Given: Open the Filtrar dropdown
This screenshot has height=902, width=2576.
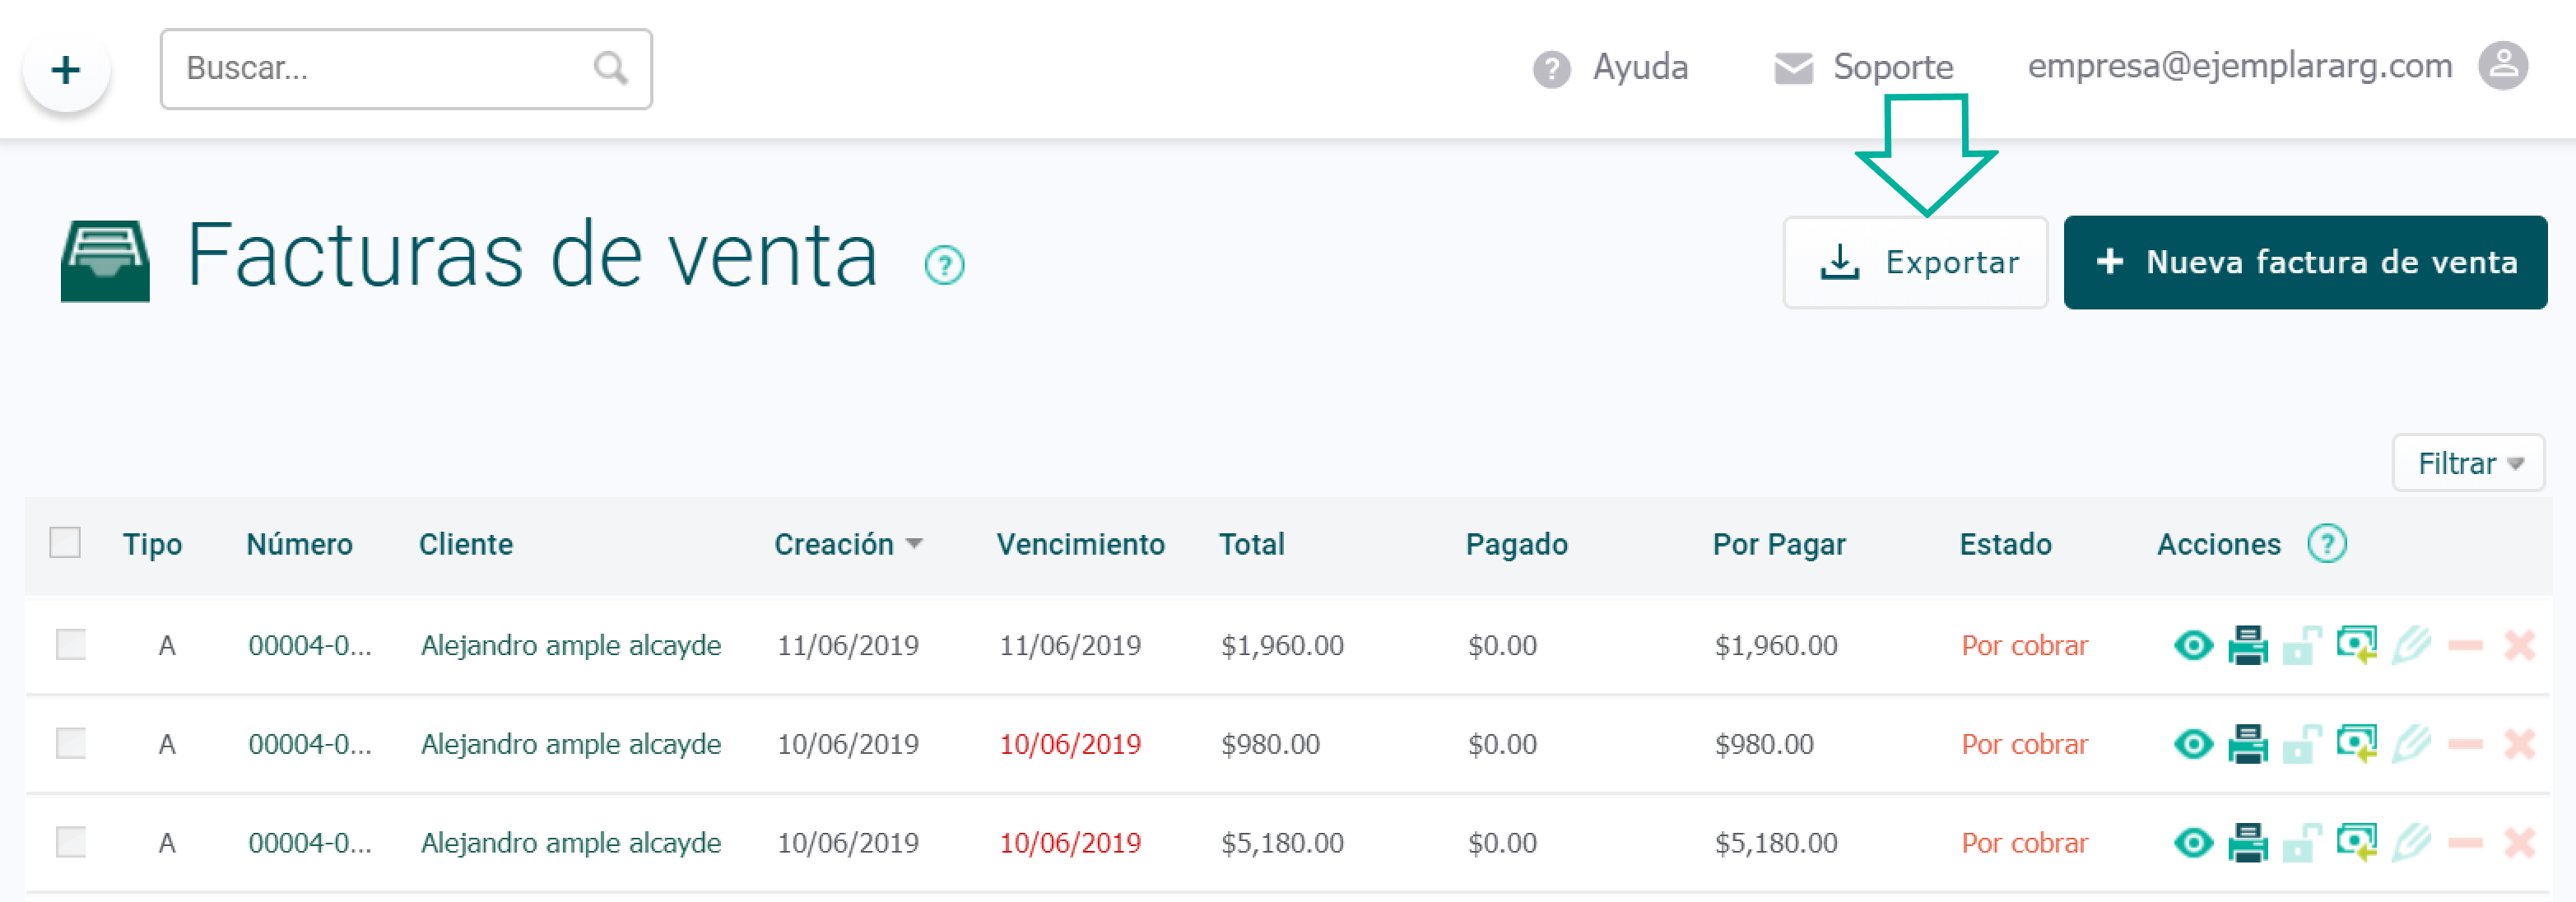Looking at the screenshot, I should click(x=2467, y=463).
